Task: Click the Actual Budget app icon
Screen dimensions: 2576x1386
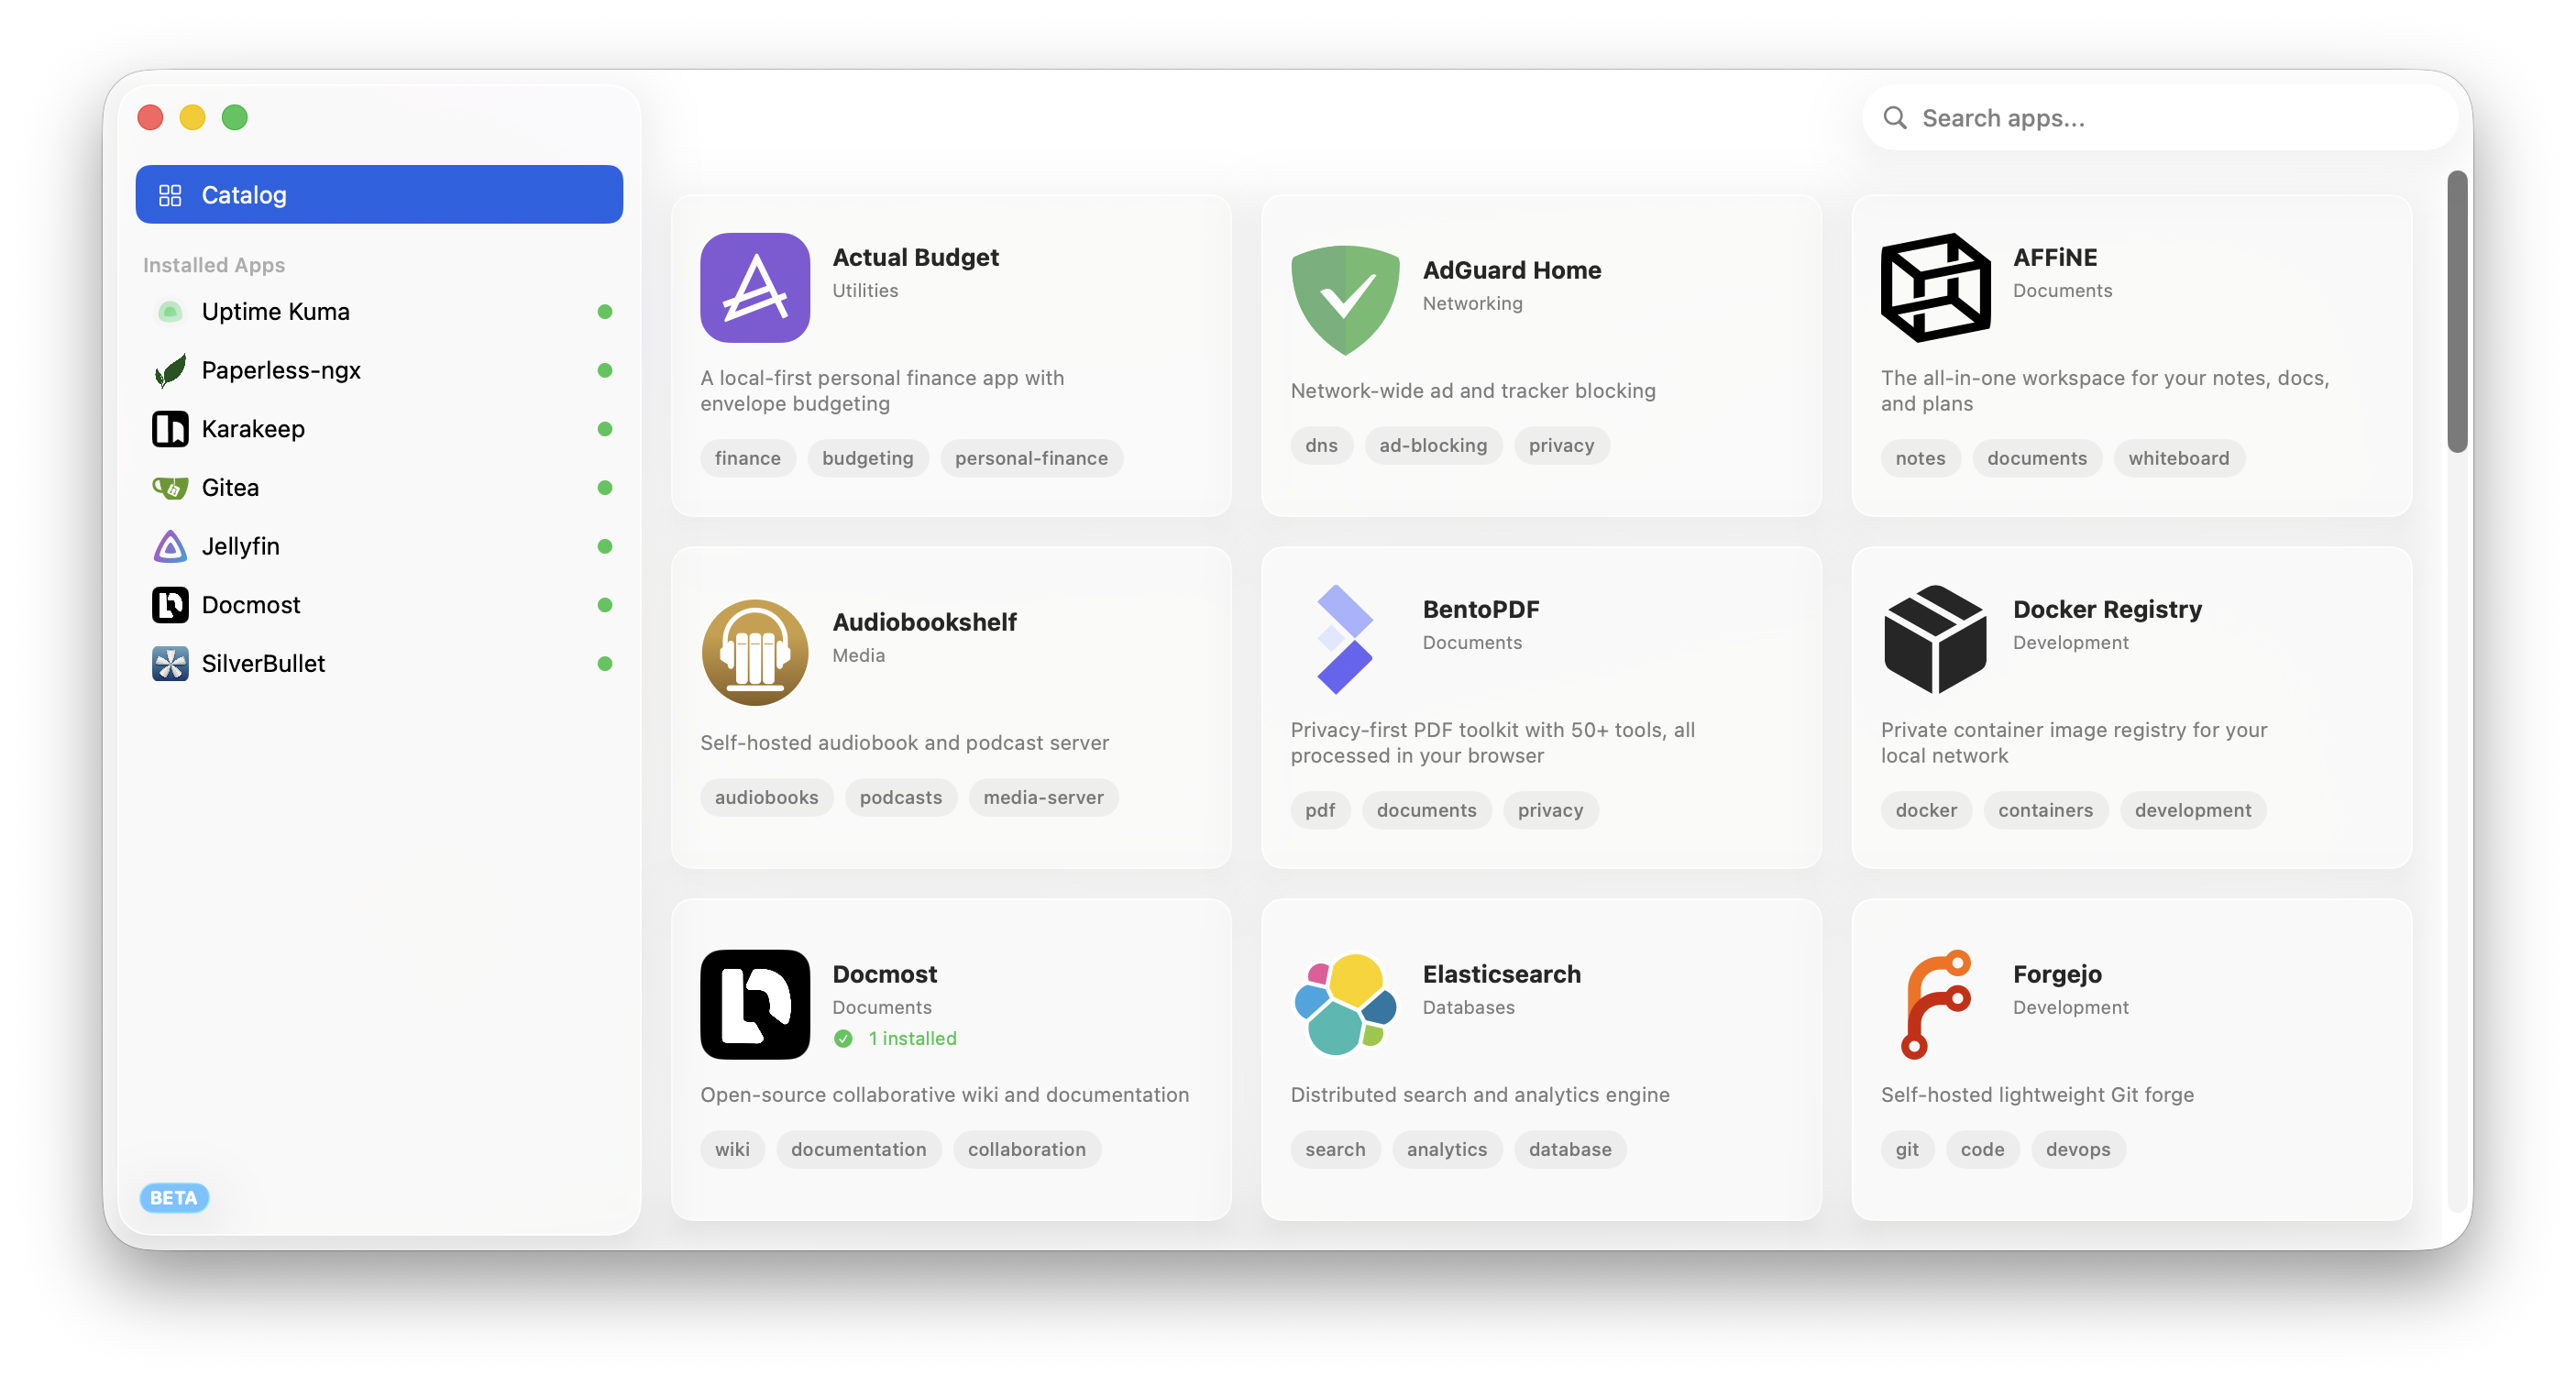Action: 755,288
